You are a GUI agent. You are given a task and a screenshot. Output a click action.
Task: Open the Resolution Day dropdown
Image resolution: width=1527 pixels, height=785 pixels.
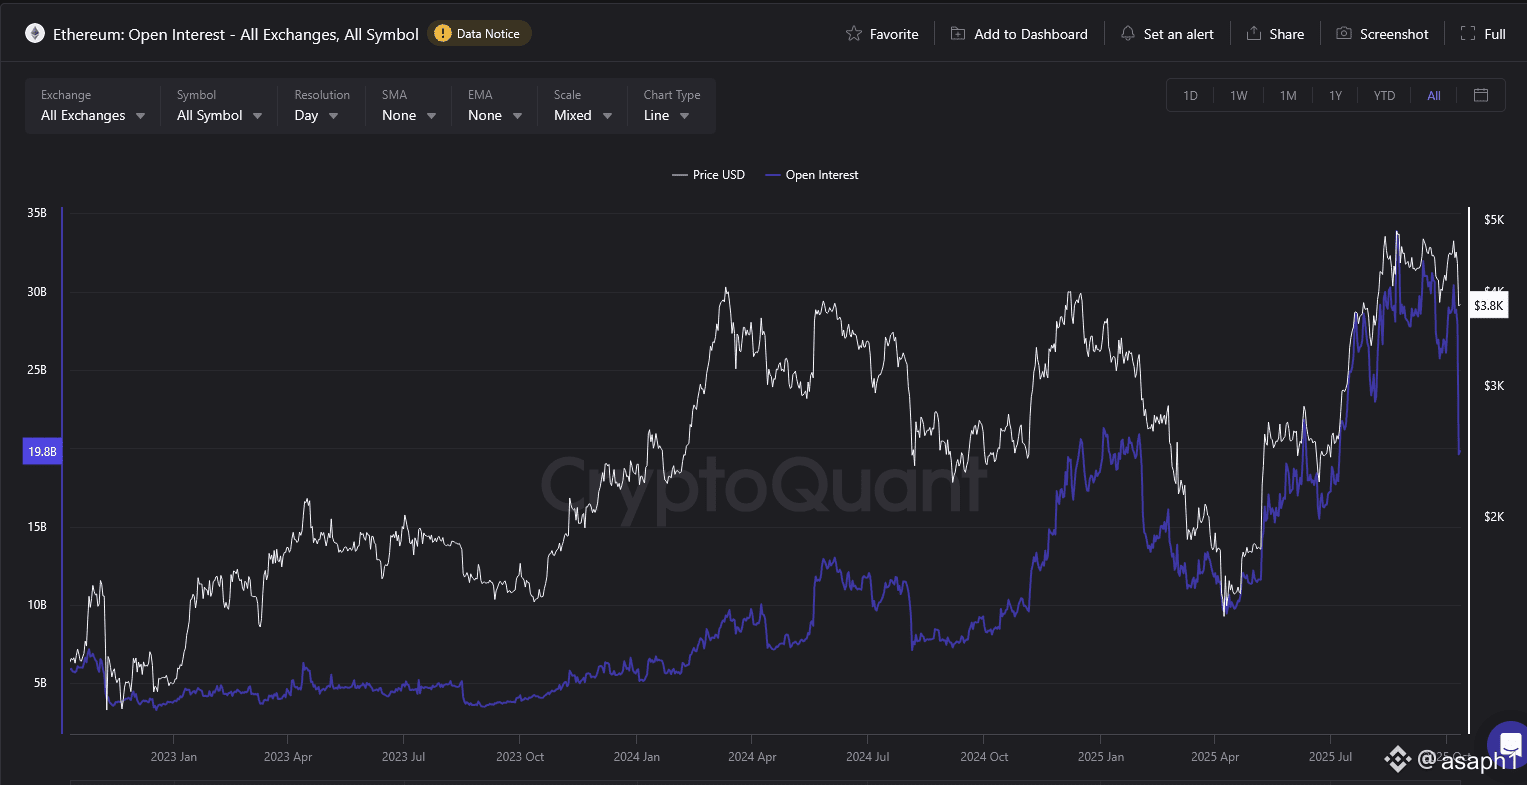point(316,115)
